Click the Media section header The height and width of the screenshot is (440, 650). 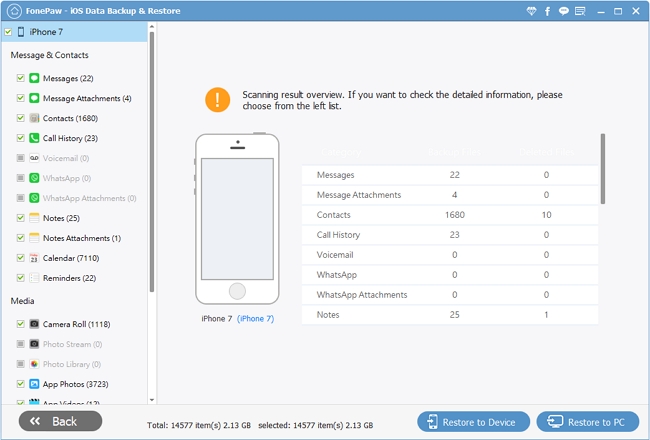(x=22, y=301)
